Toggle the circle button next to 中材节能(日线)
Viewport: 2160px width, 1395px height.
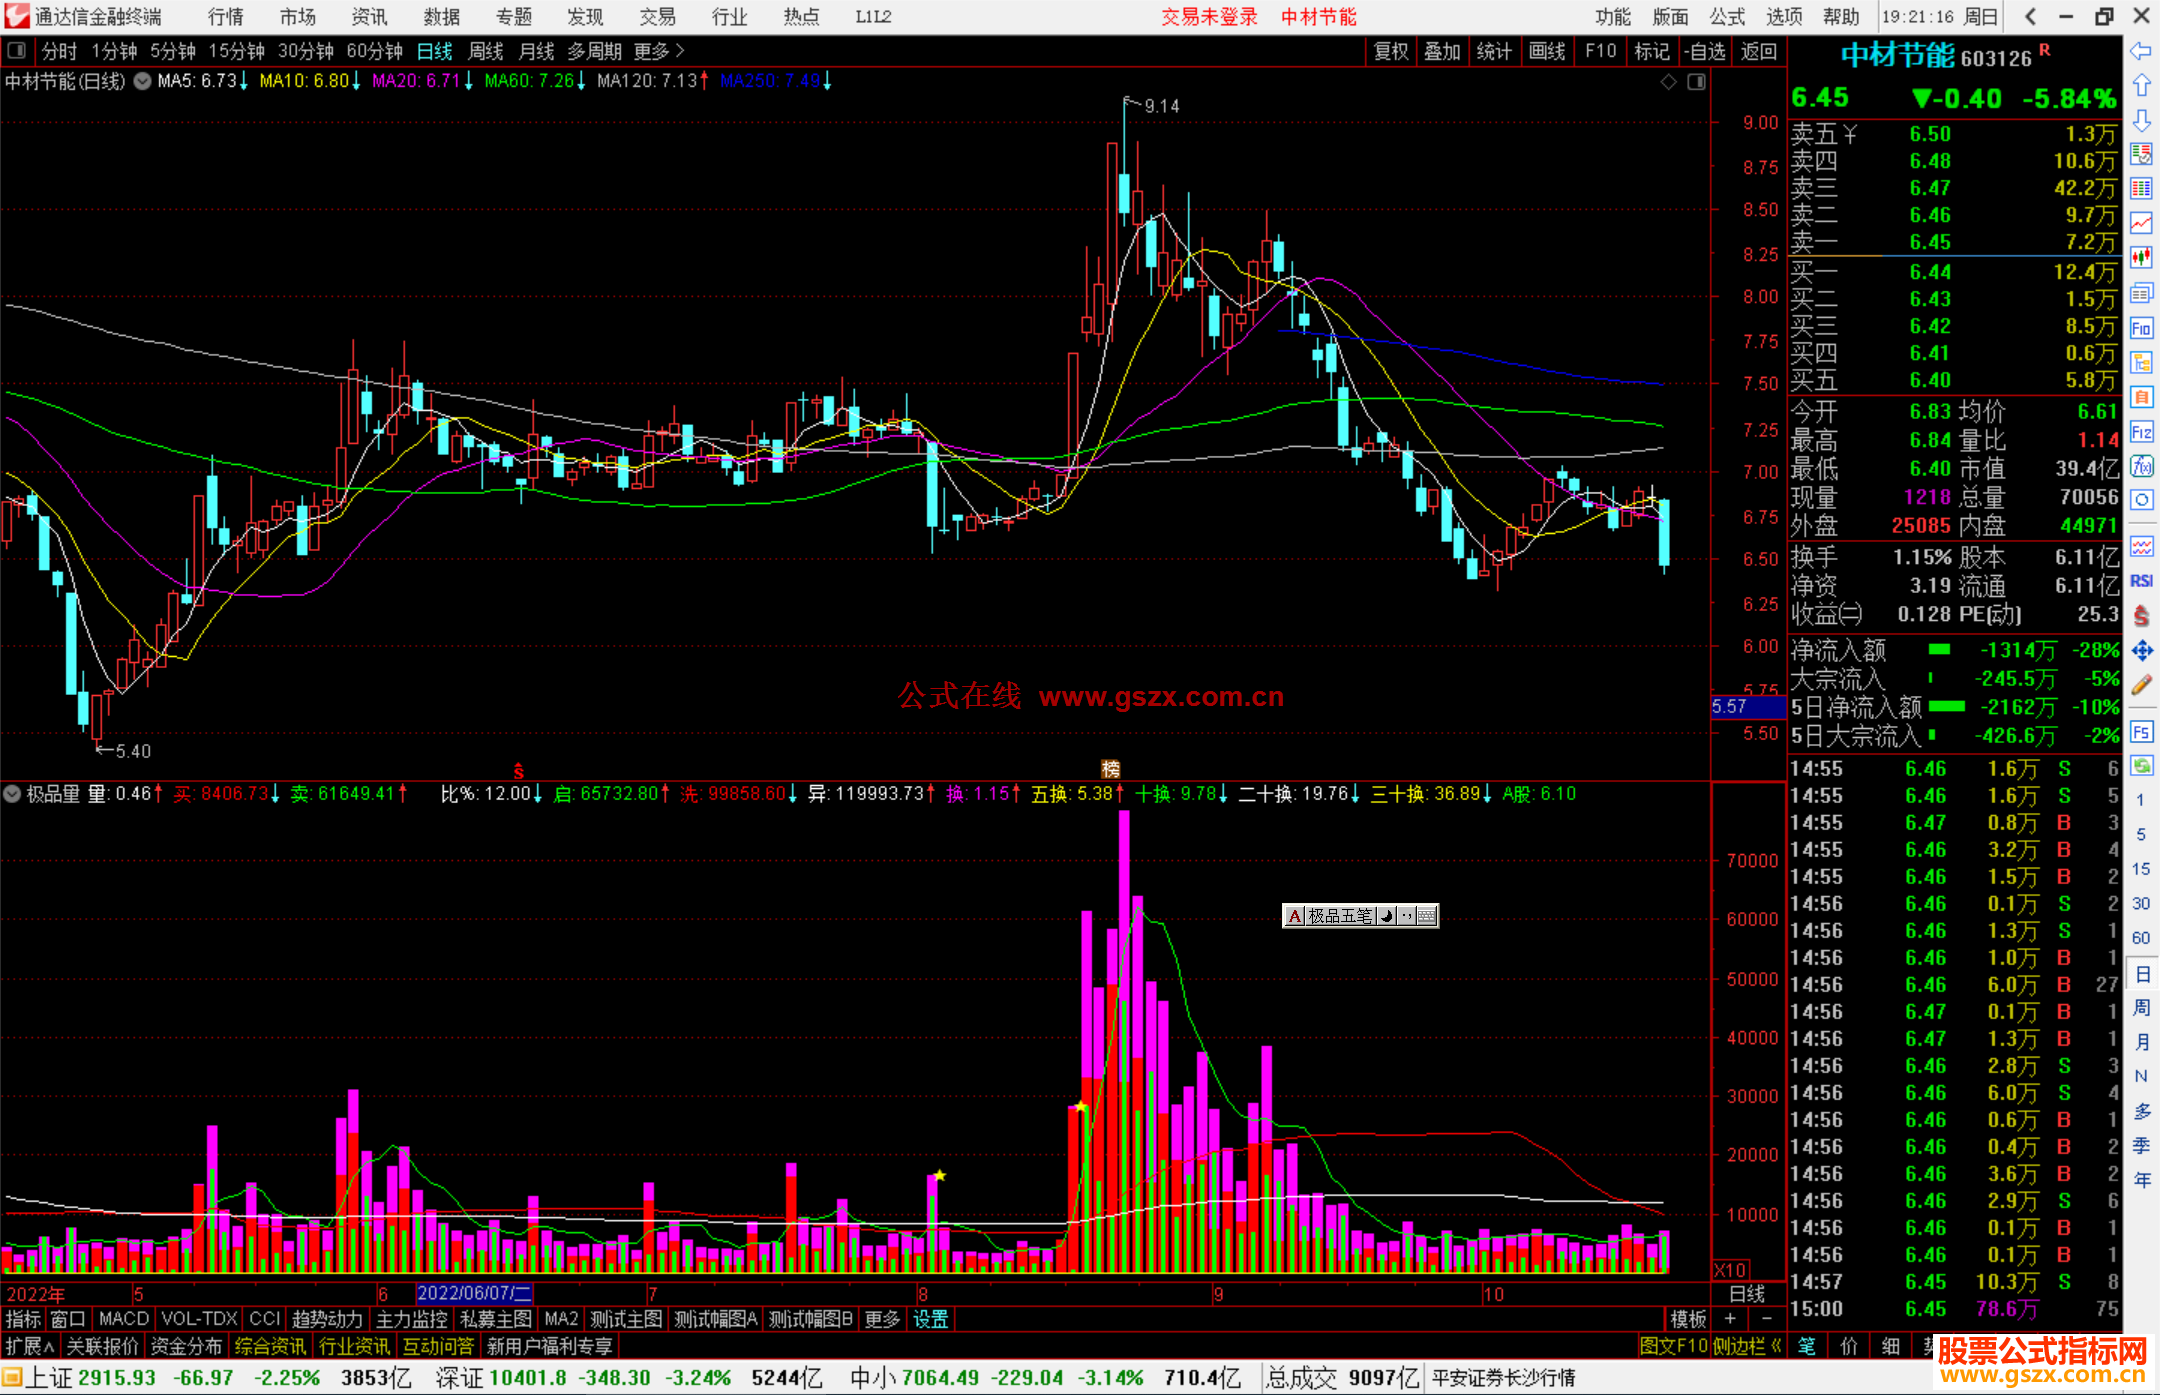142,81
